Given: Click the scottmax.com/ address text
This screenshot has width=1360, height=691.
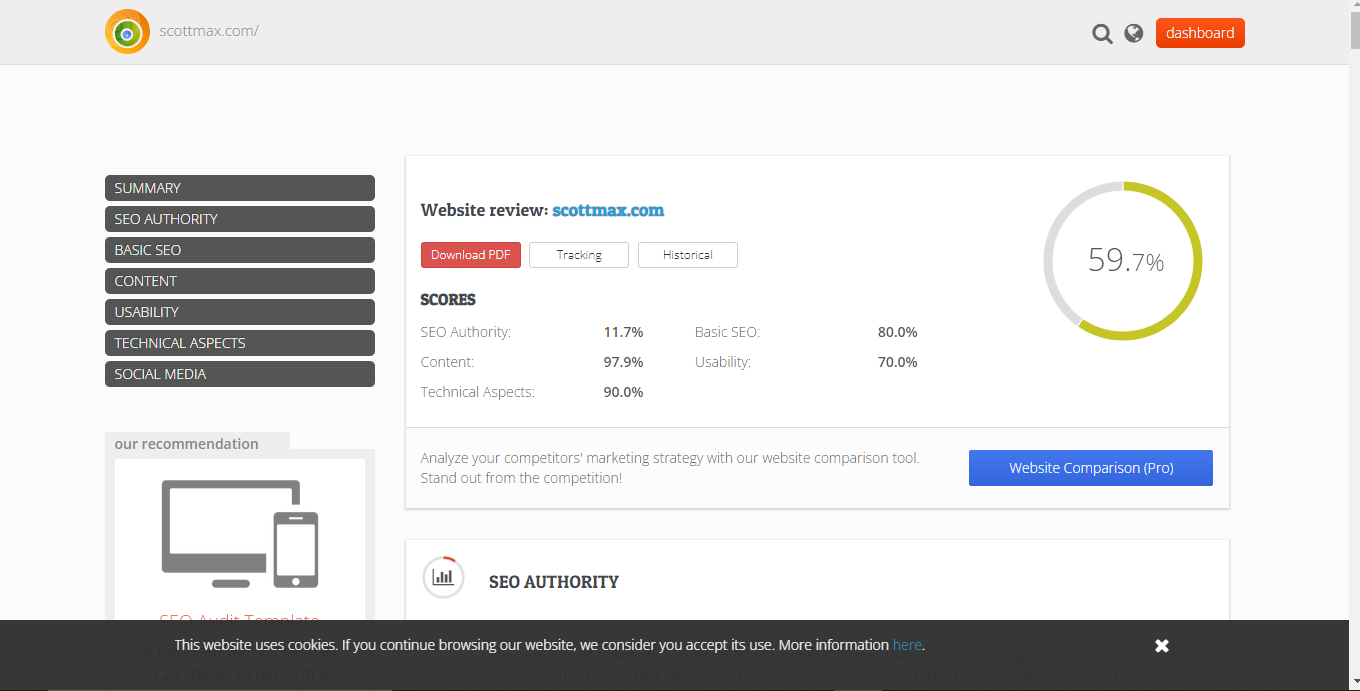Looking at the screenshot, I should click(209, 30).
